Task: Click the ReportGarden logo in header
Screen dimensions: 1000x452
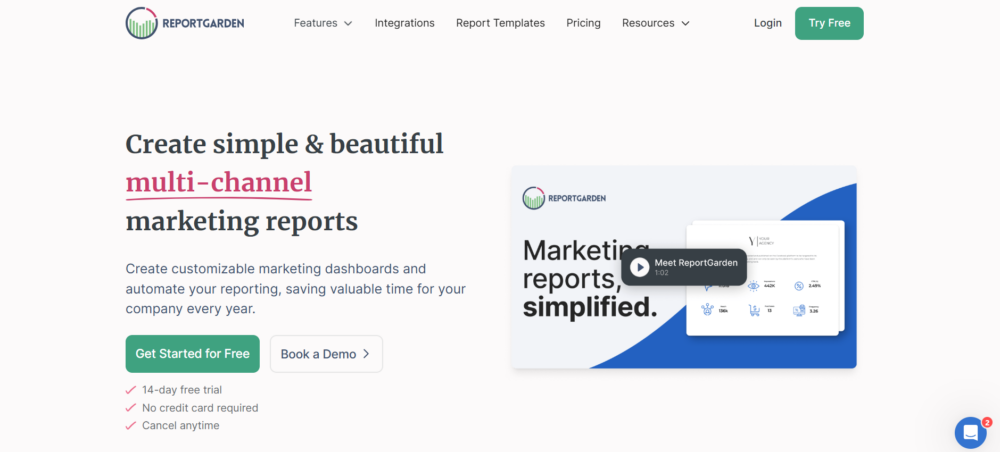Action: pos(185,24)
